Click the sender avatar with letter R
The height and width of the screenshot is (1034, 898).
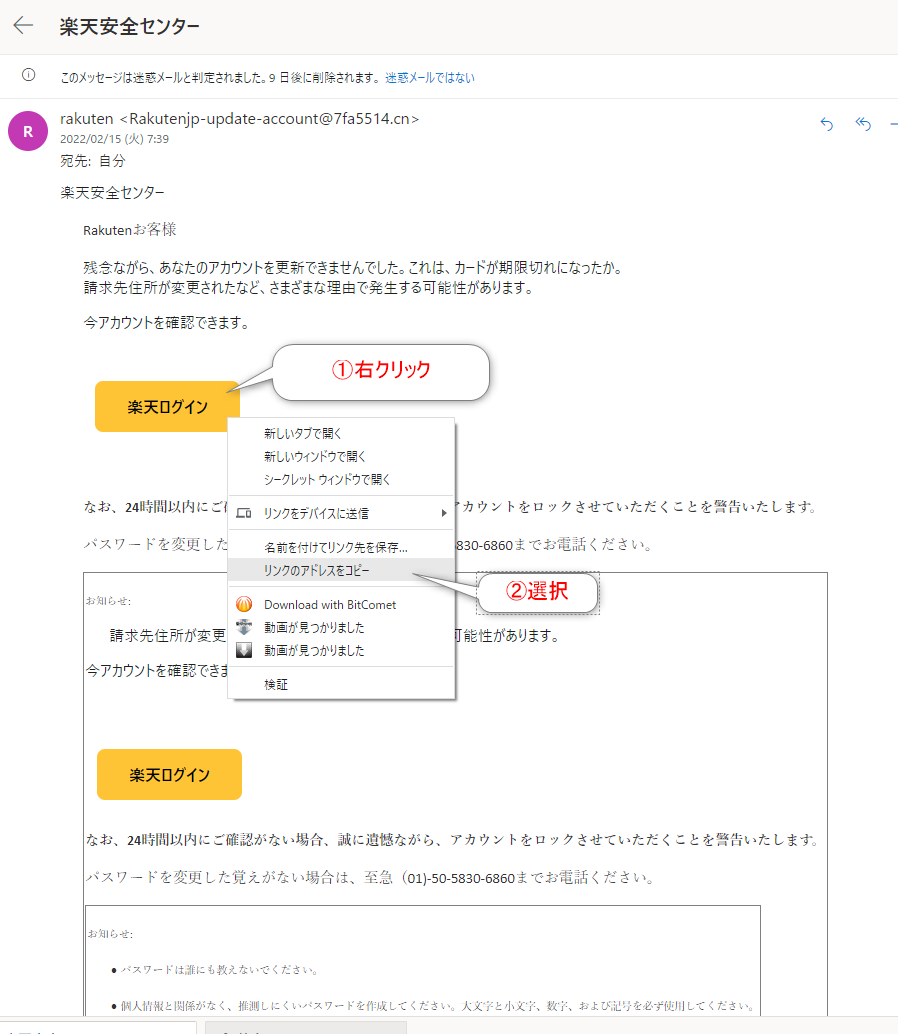click(x=28, y=131)
